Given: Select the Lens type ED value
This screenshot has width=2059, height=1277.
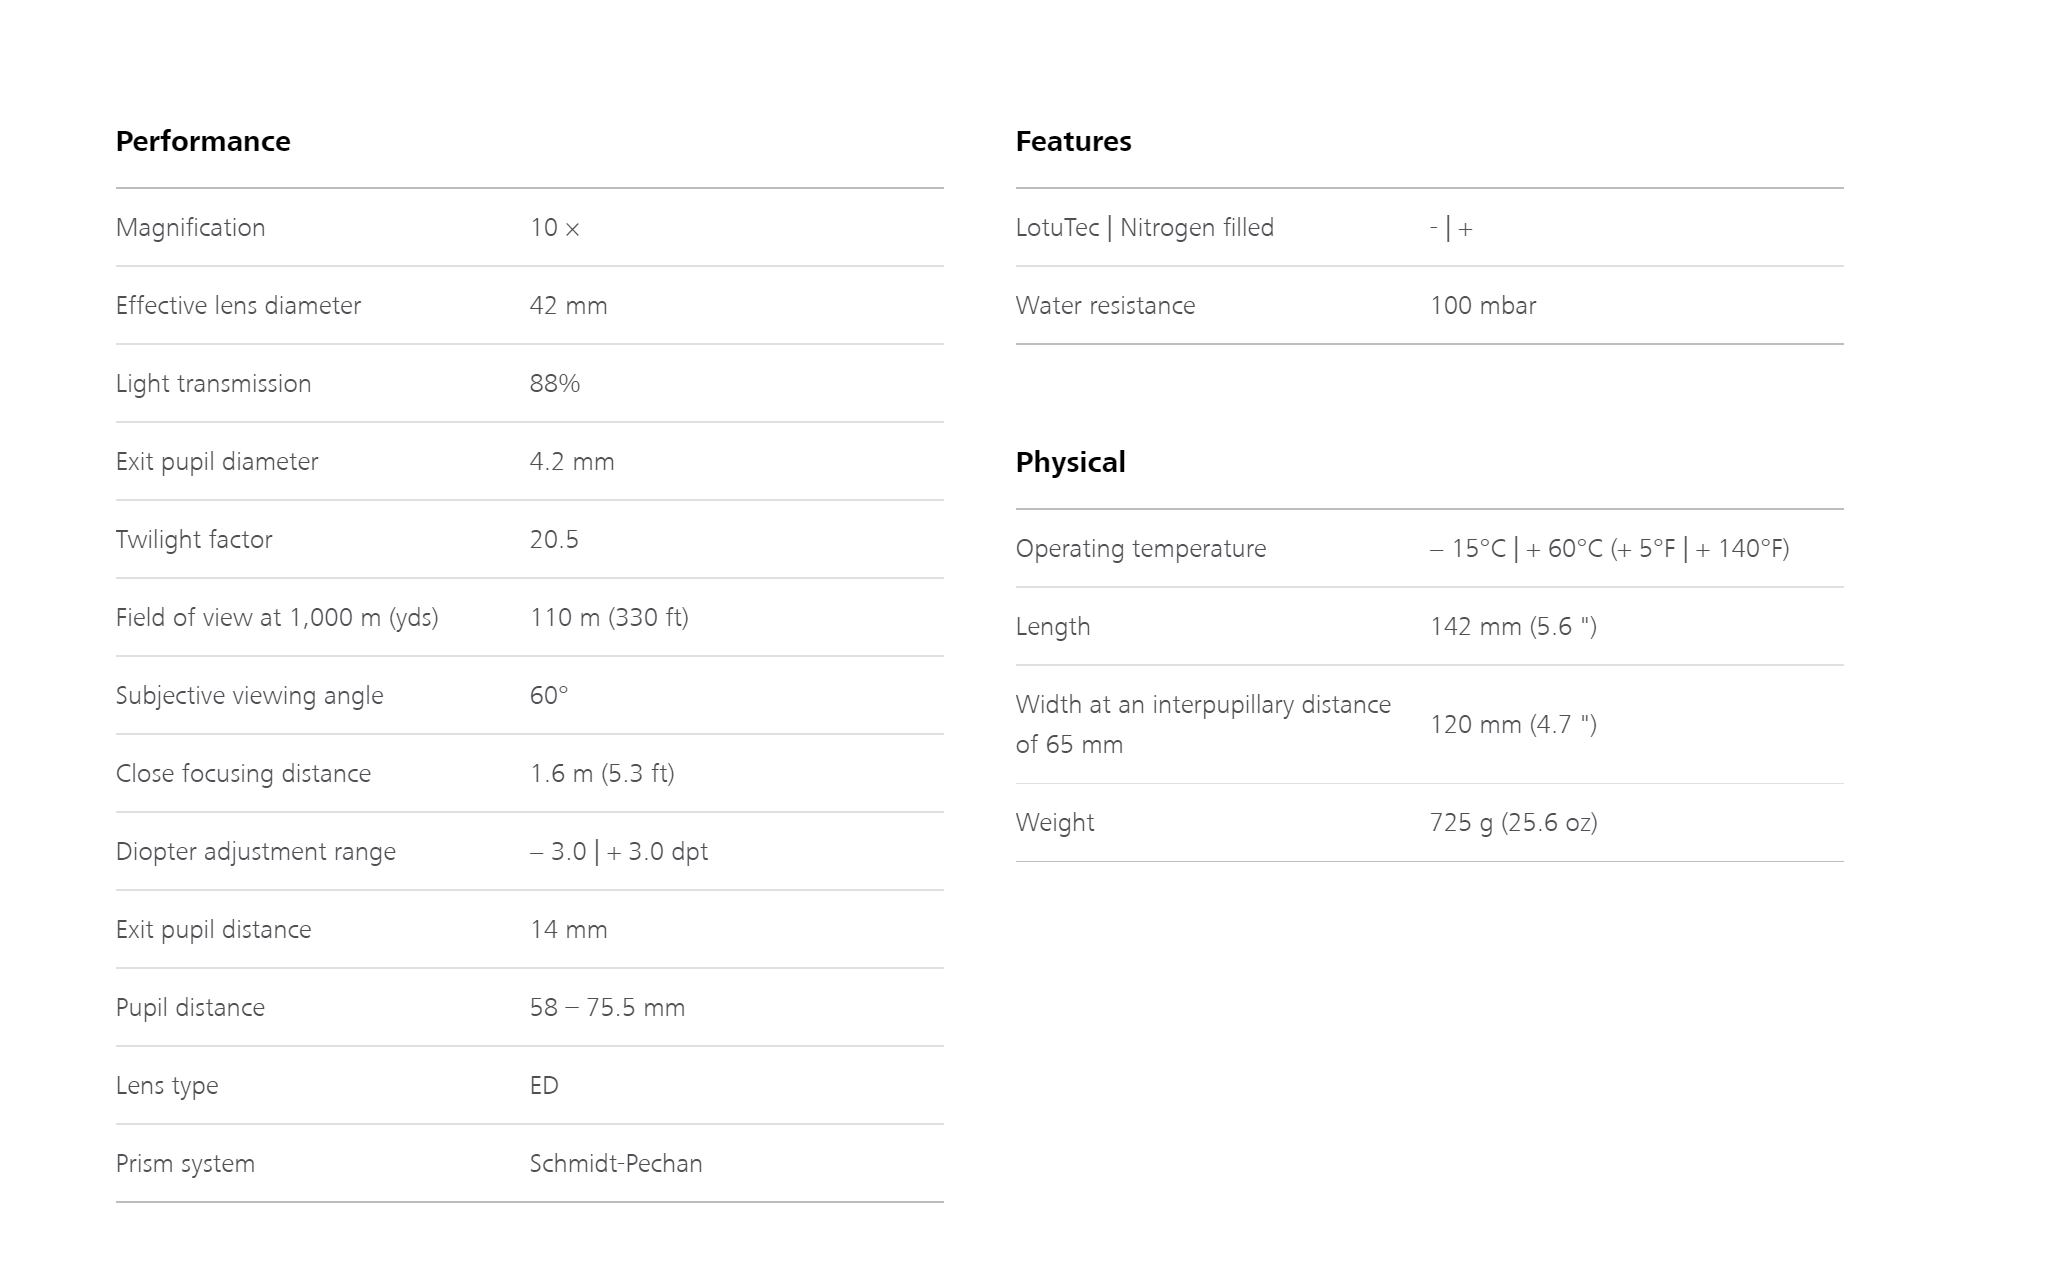Looking at the screenshot, I should [x=544, y=1086].
